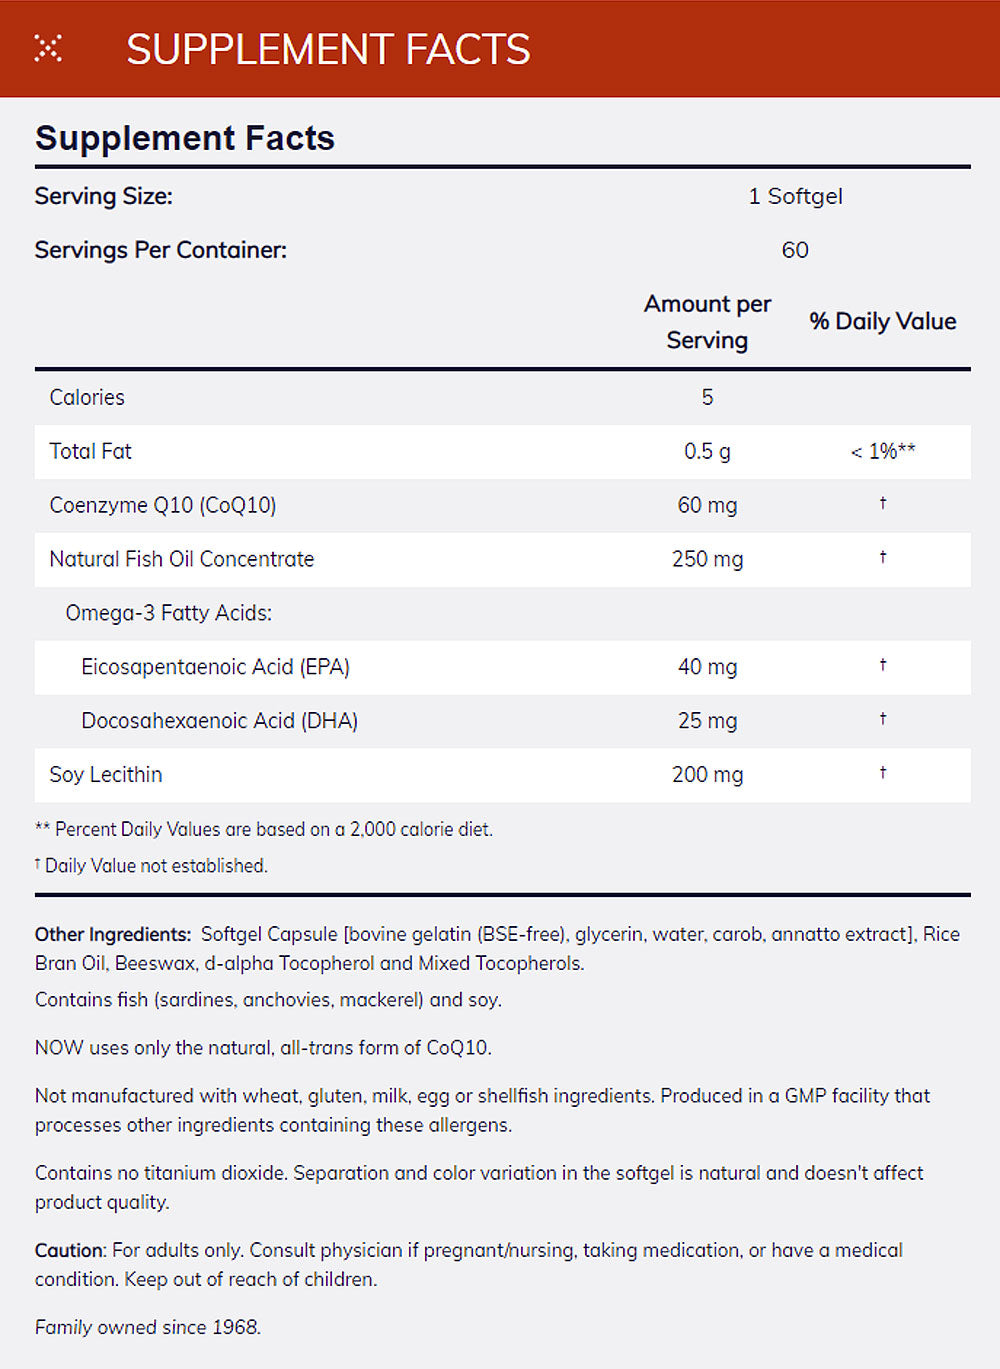Select the Natural Fish Oil Concentrate label
Viewport: 1000px width, 1369px height.
pos(182,559)
